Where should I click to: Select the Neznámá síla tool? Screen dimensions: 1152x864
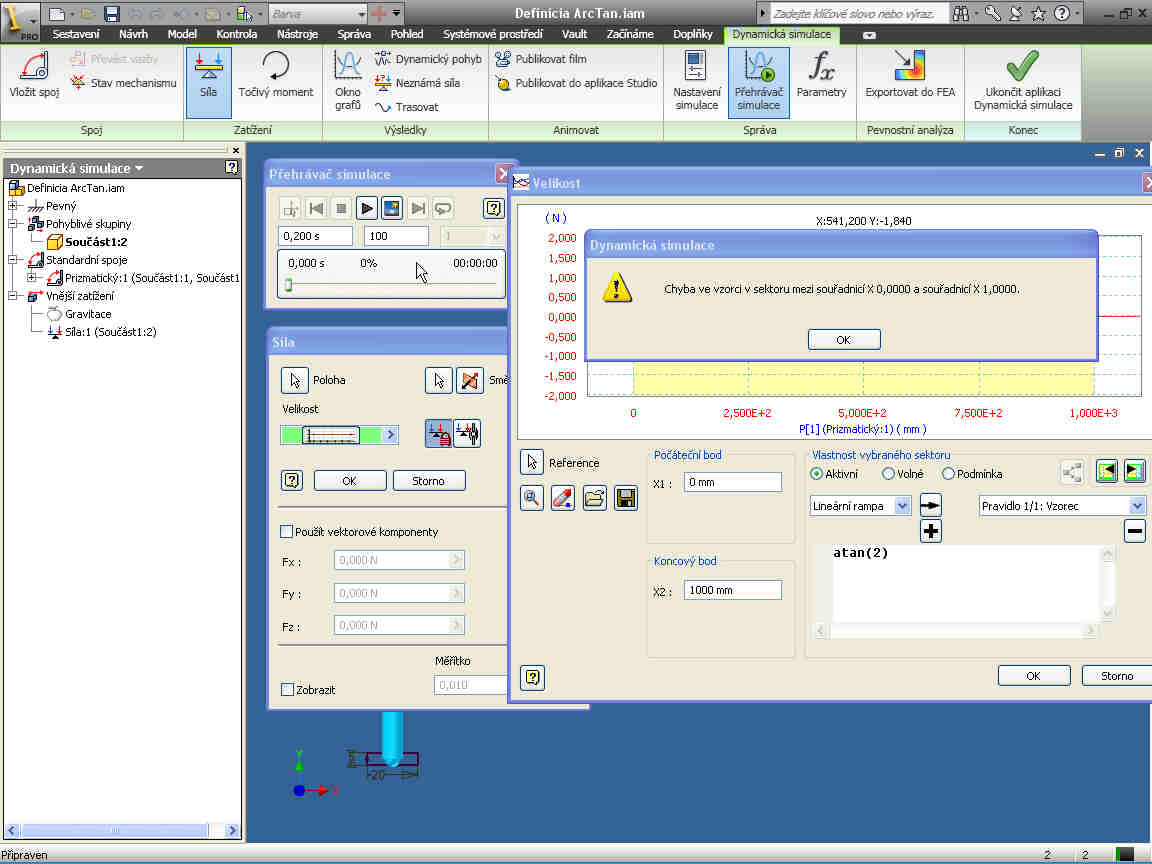(x=417, y=83)
